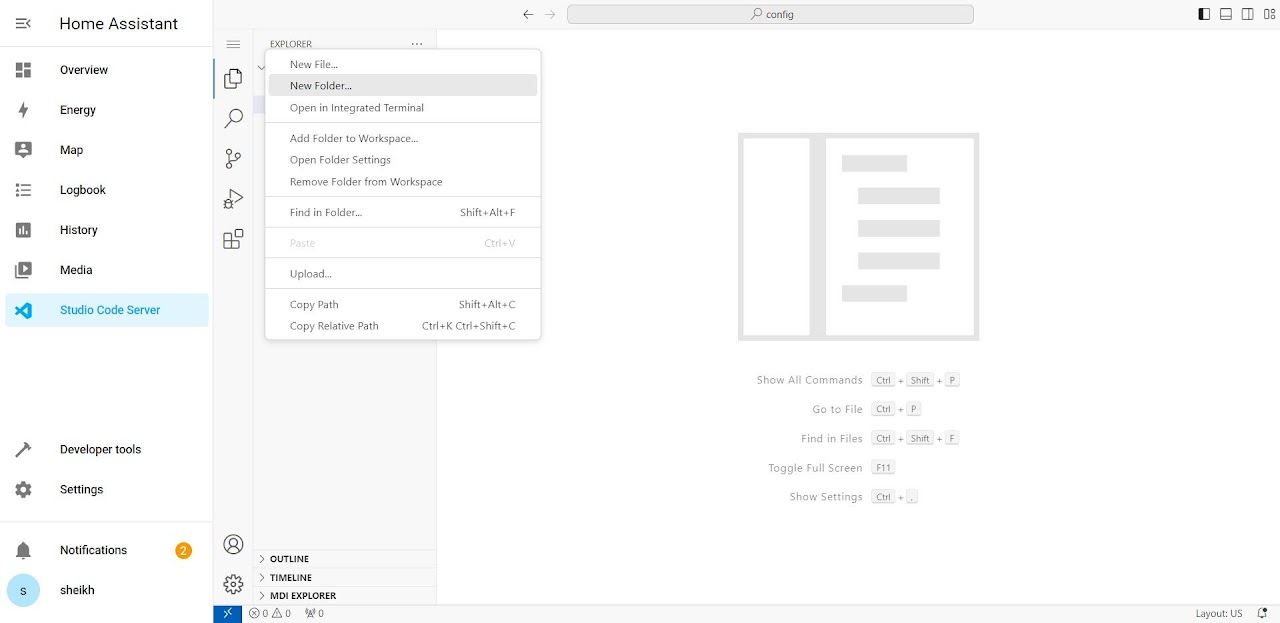Open the Run and Debug icon
The height and width of the screenshot is (623, 1280).
(x=233, y=199)
